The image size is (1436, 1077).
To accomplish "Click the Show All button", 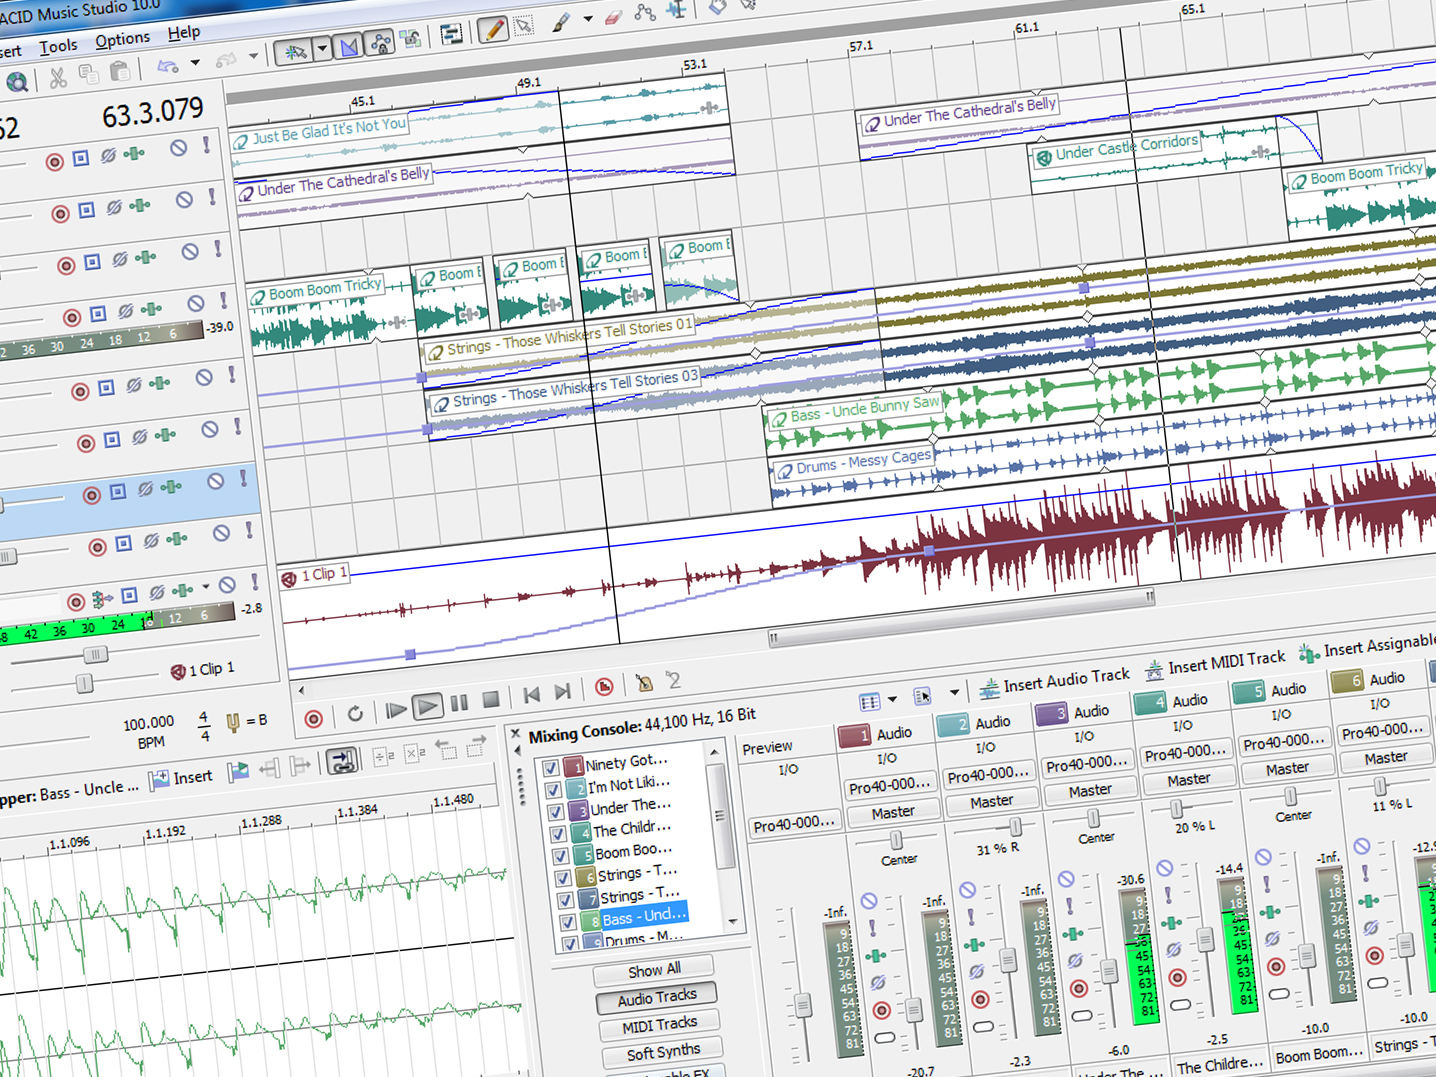I will pos(653,969).
